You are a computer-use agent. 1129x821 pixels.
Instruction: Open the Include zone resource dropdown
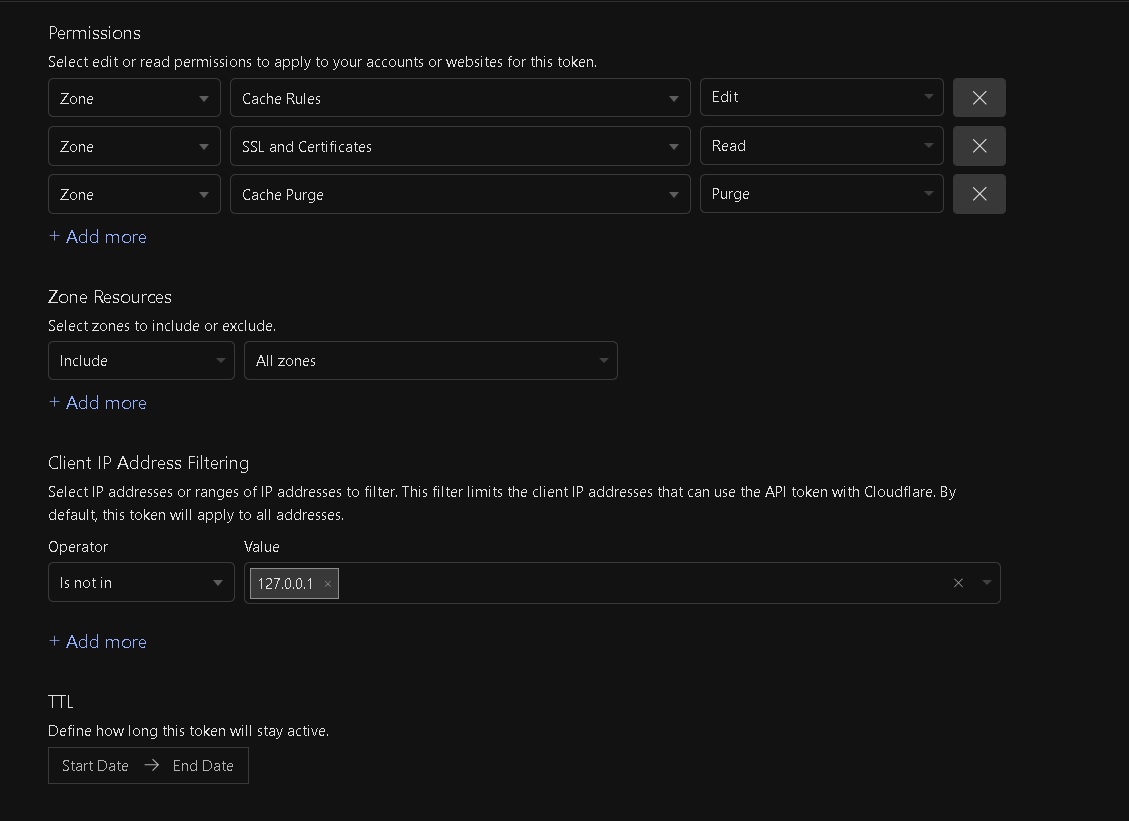pos(141,361)
